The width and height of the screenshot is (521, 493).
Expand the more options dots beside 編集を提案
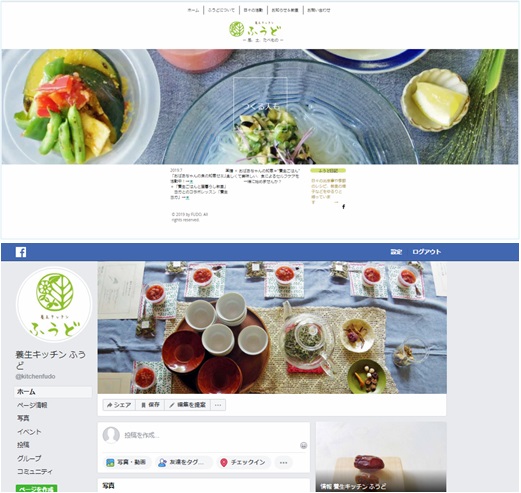click(x=218, y=405)
